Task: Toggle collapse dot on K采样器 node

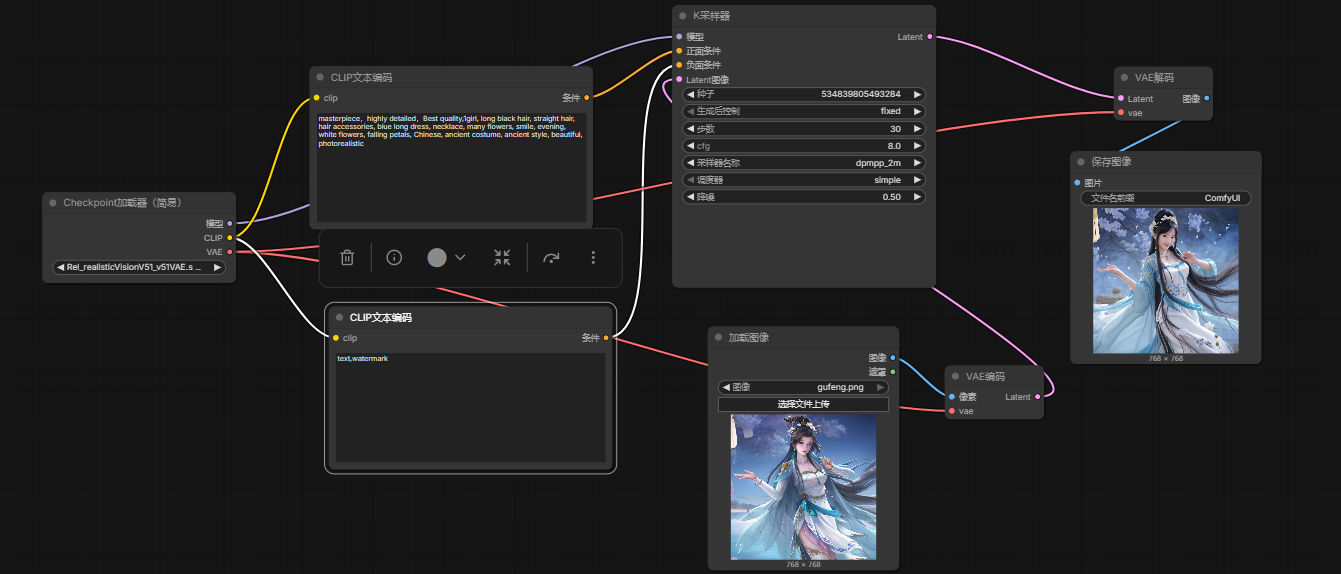Action: click(684, 16)
